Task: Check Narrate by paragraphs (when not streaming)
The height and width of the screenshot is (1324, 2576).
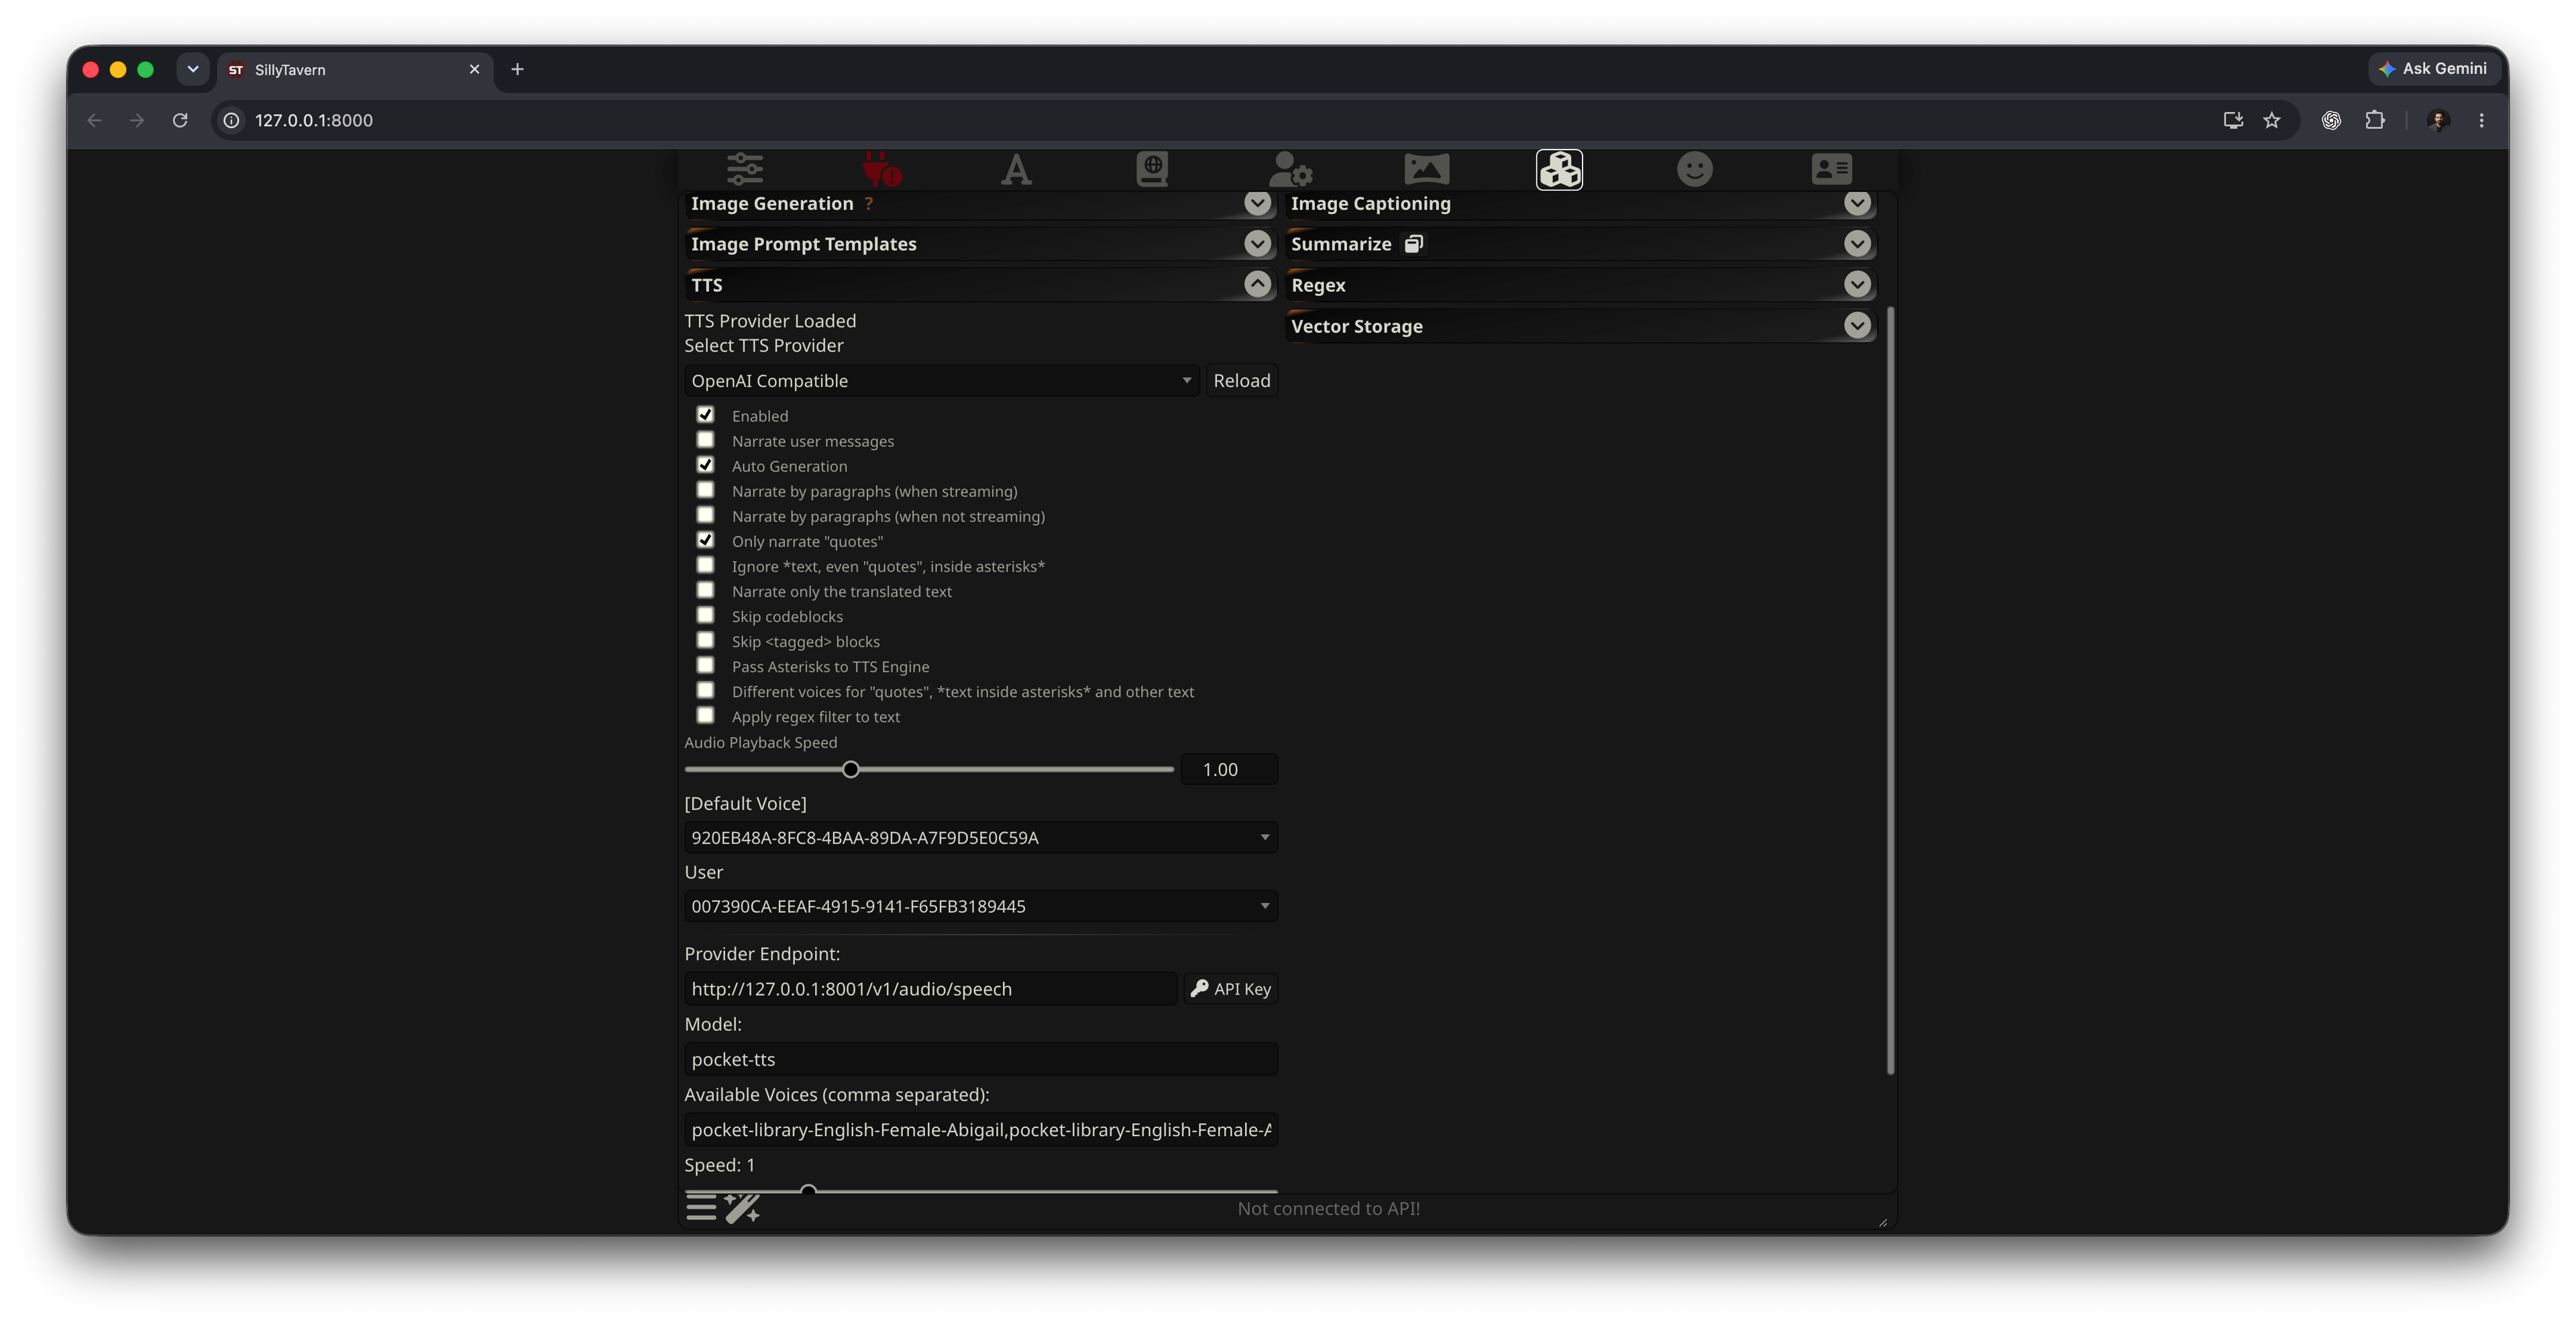Action: (705, 514)
